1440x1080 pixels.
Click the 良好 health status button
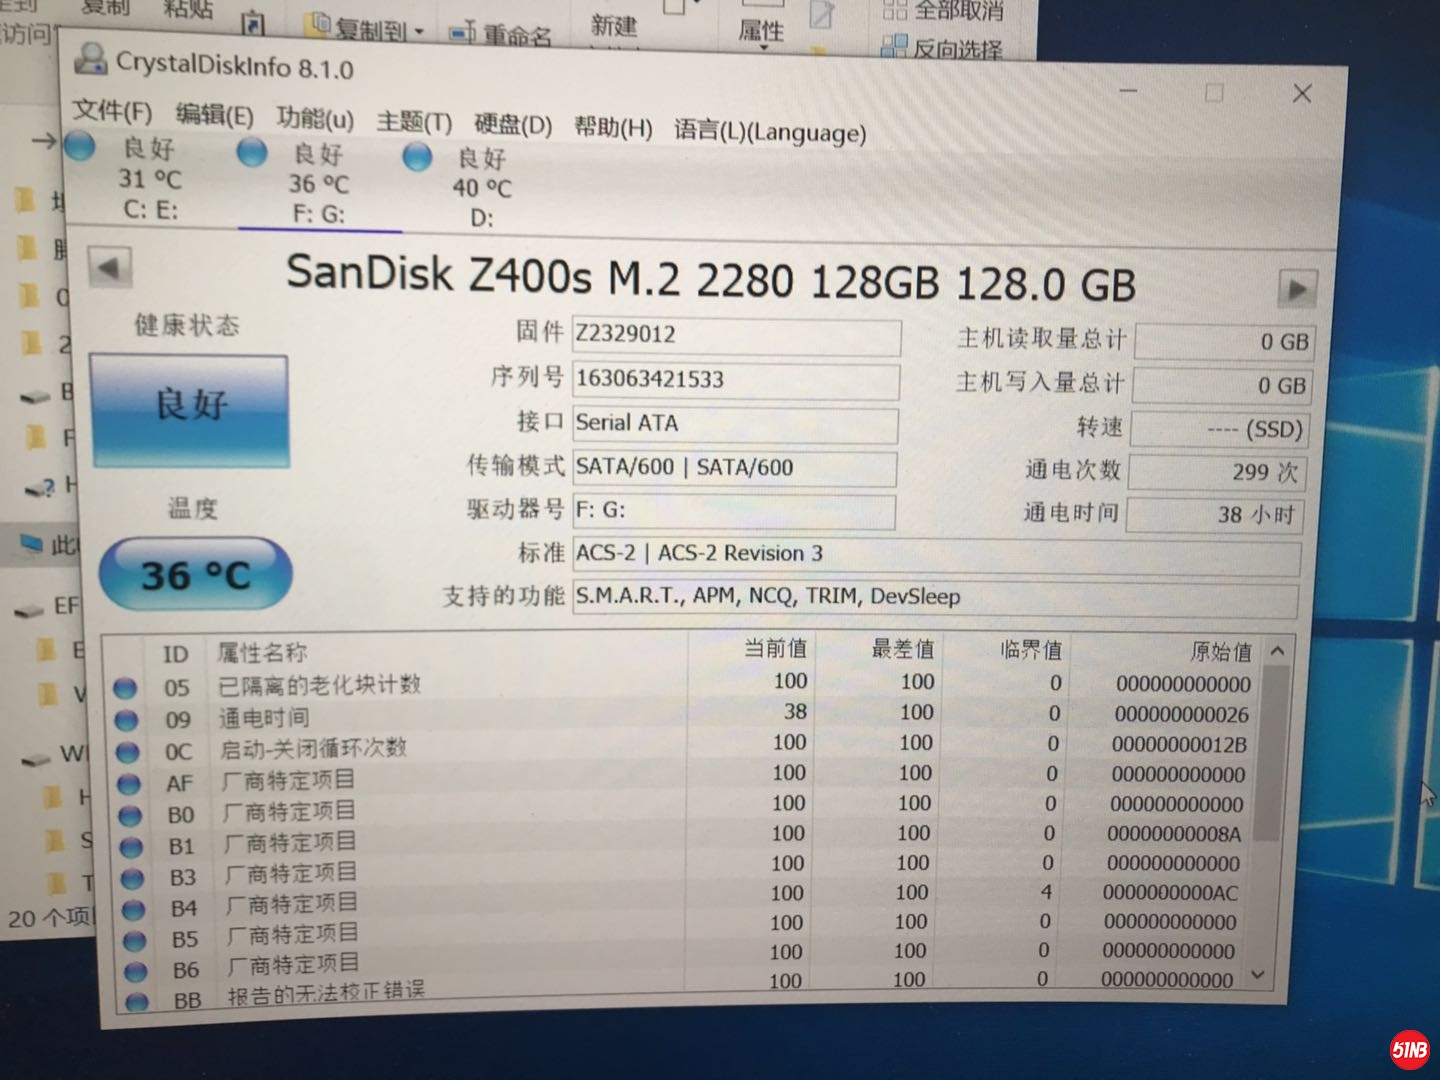click(191, 408)
